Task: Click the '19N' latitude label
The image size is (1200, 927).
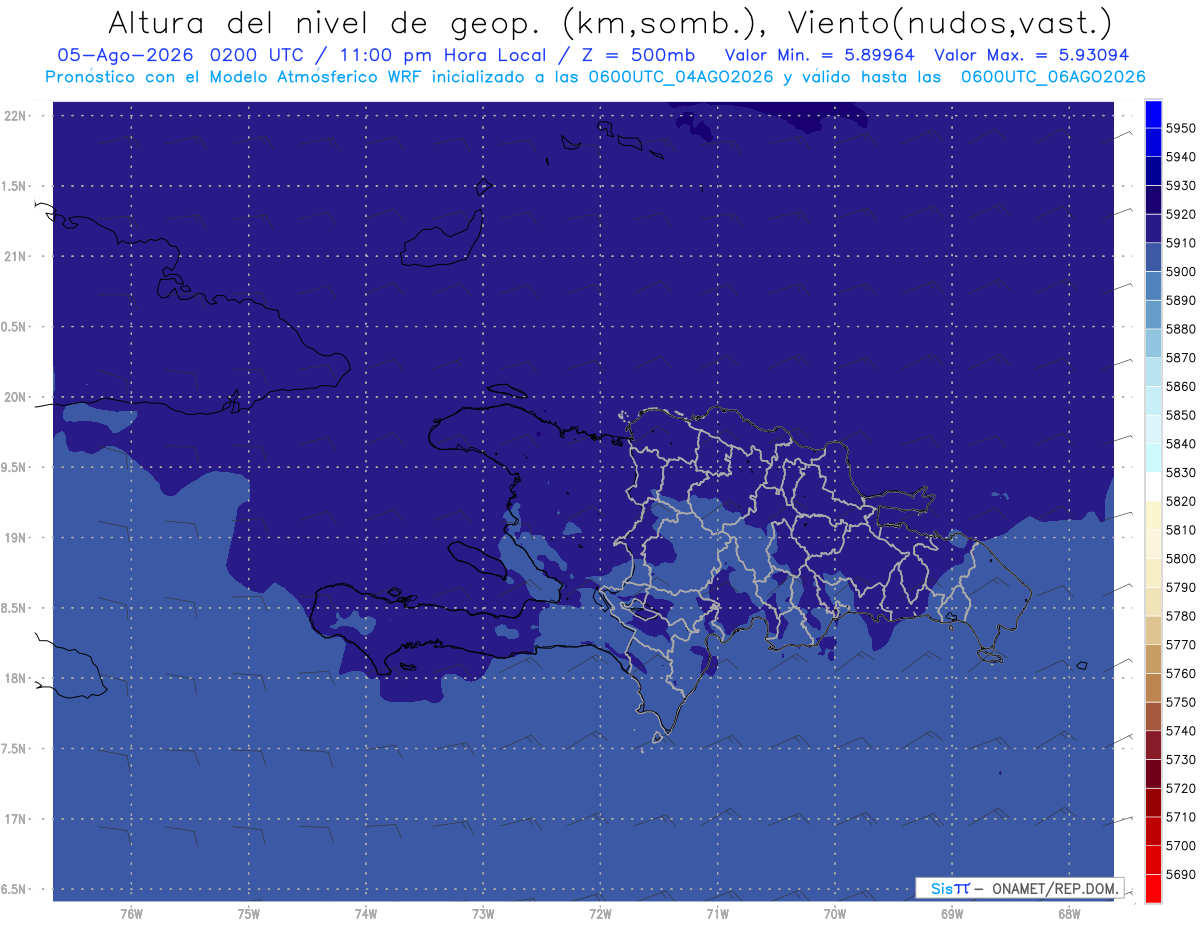Action: [15, 538]
